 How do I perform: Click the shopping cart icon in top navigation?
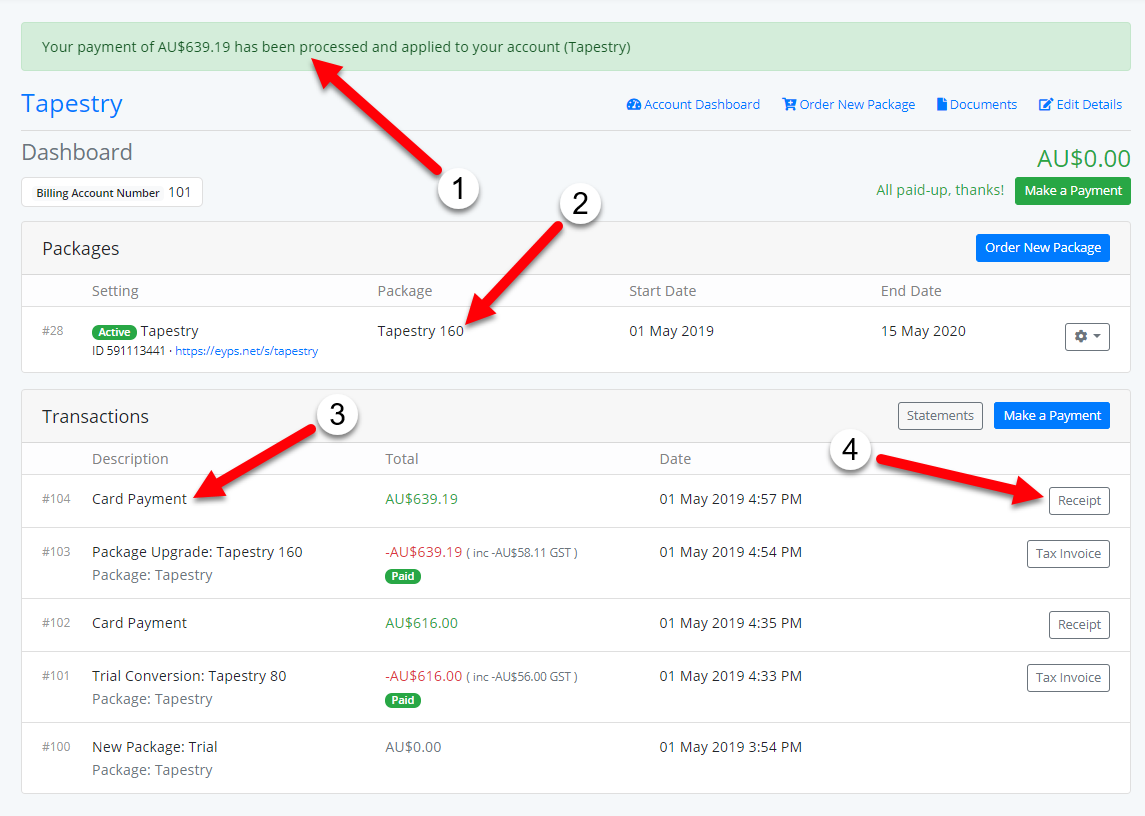(x=789, y=104)
